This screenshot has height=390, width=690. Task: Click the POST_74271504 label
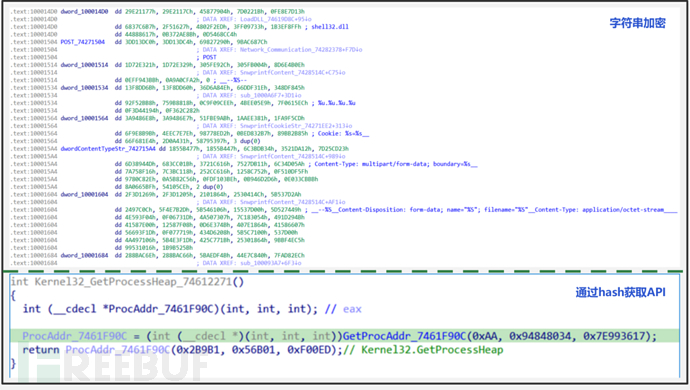pyautogui.click(x=83, y=42)
